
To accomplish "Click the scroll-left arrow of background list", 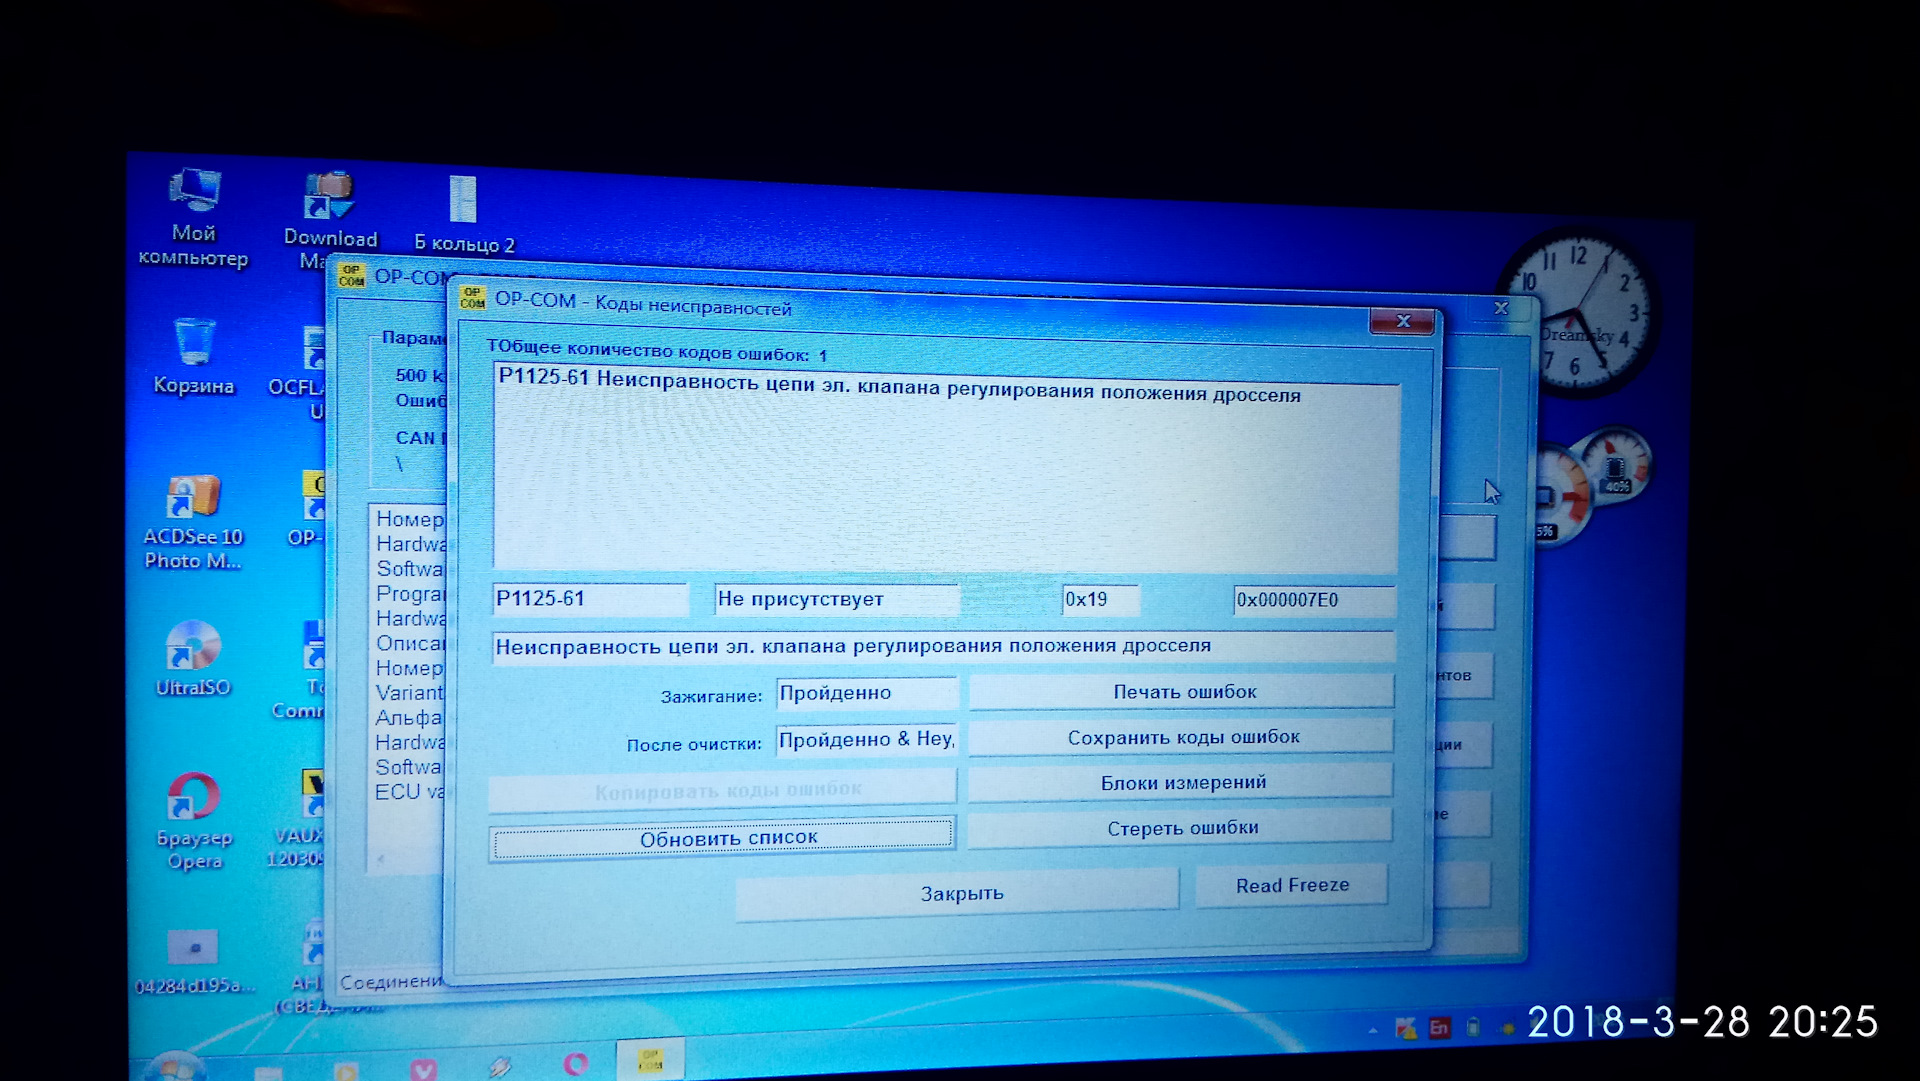I will [380, 859].
